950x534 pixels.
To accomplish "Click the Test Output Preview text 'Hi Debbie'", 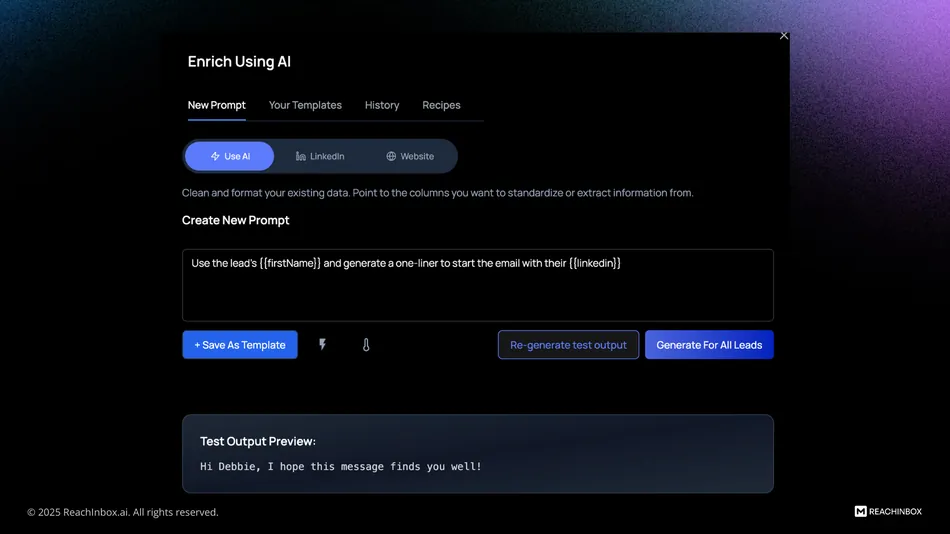I will click(x=340, y=466).
